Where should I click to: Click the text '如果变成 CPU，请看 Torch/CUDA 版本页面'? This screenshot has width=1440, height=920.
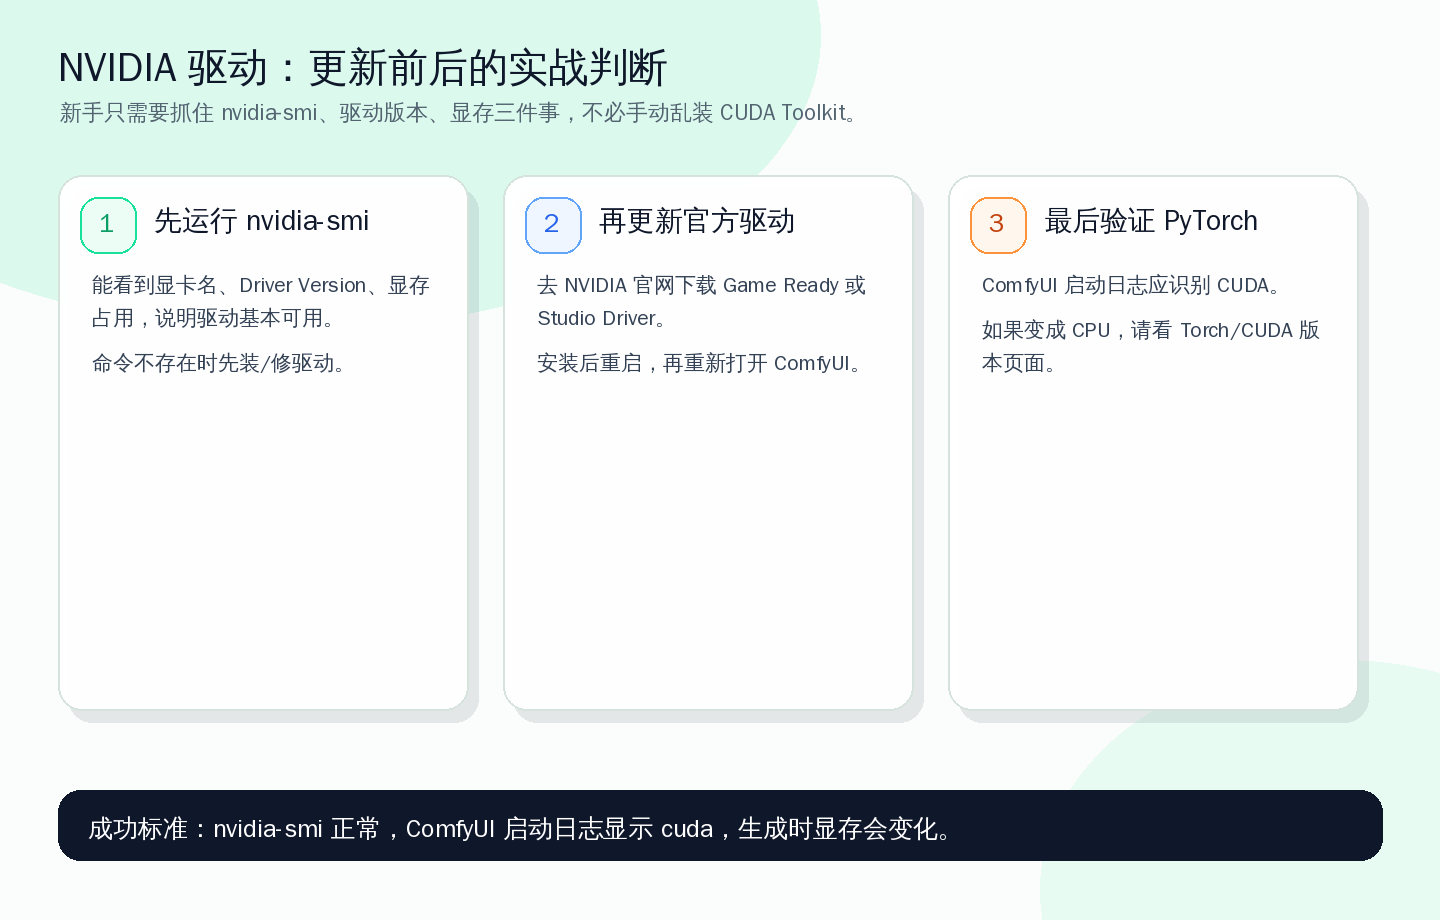tap(1151, 346)
